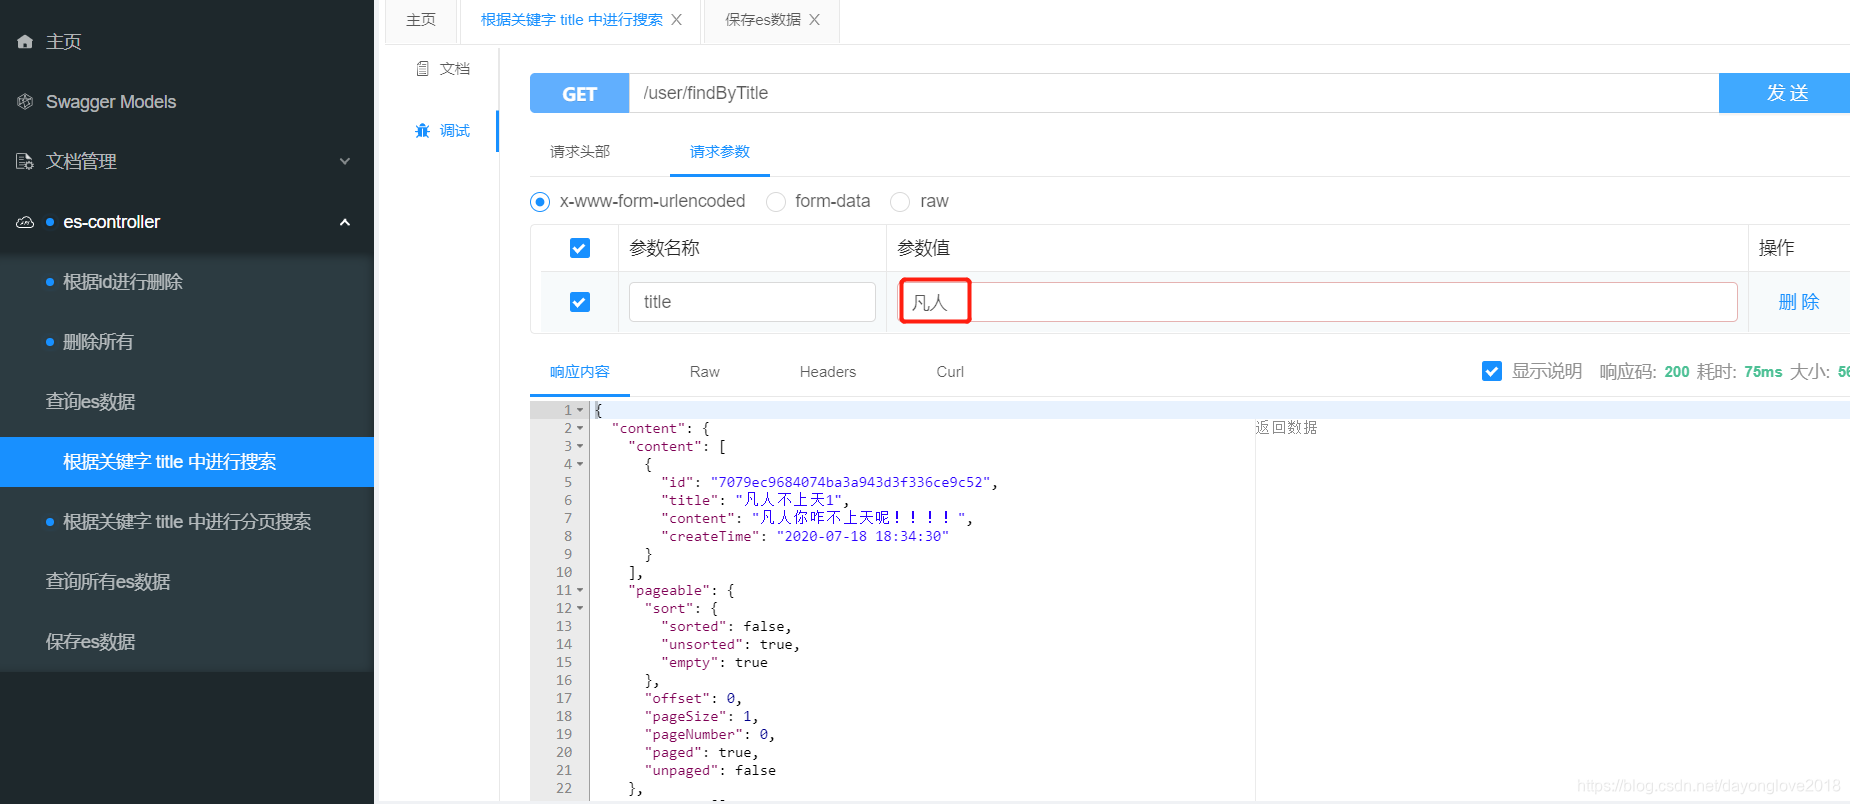Click the 返回数据 description text
Screen dimensions: 1850x804
tap(1286, 428)
